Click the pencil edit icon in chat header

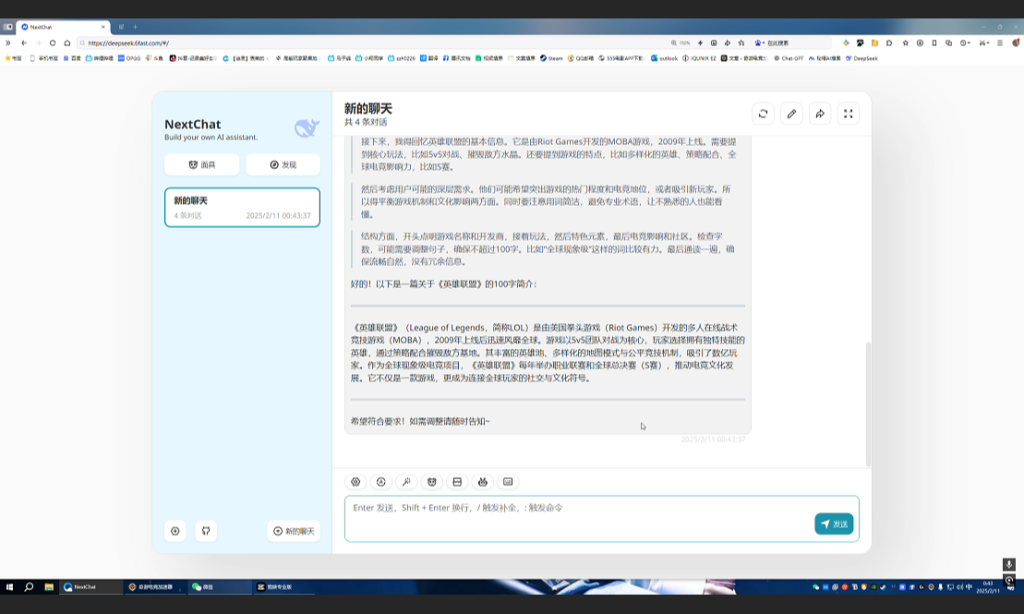point(792,114)
